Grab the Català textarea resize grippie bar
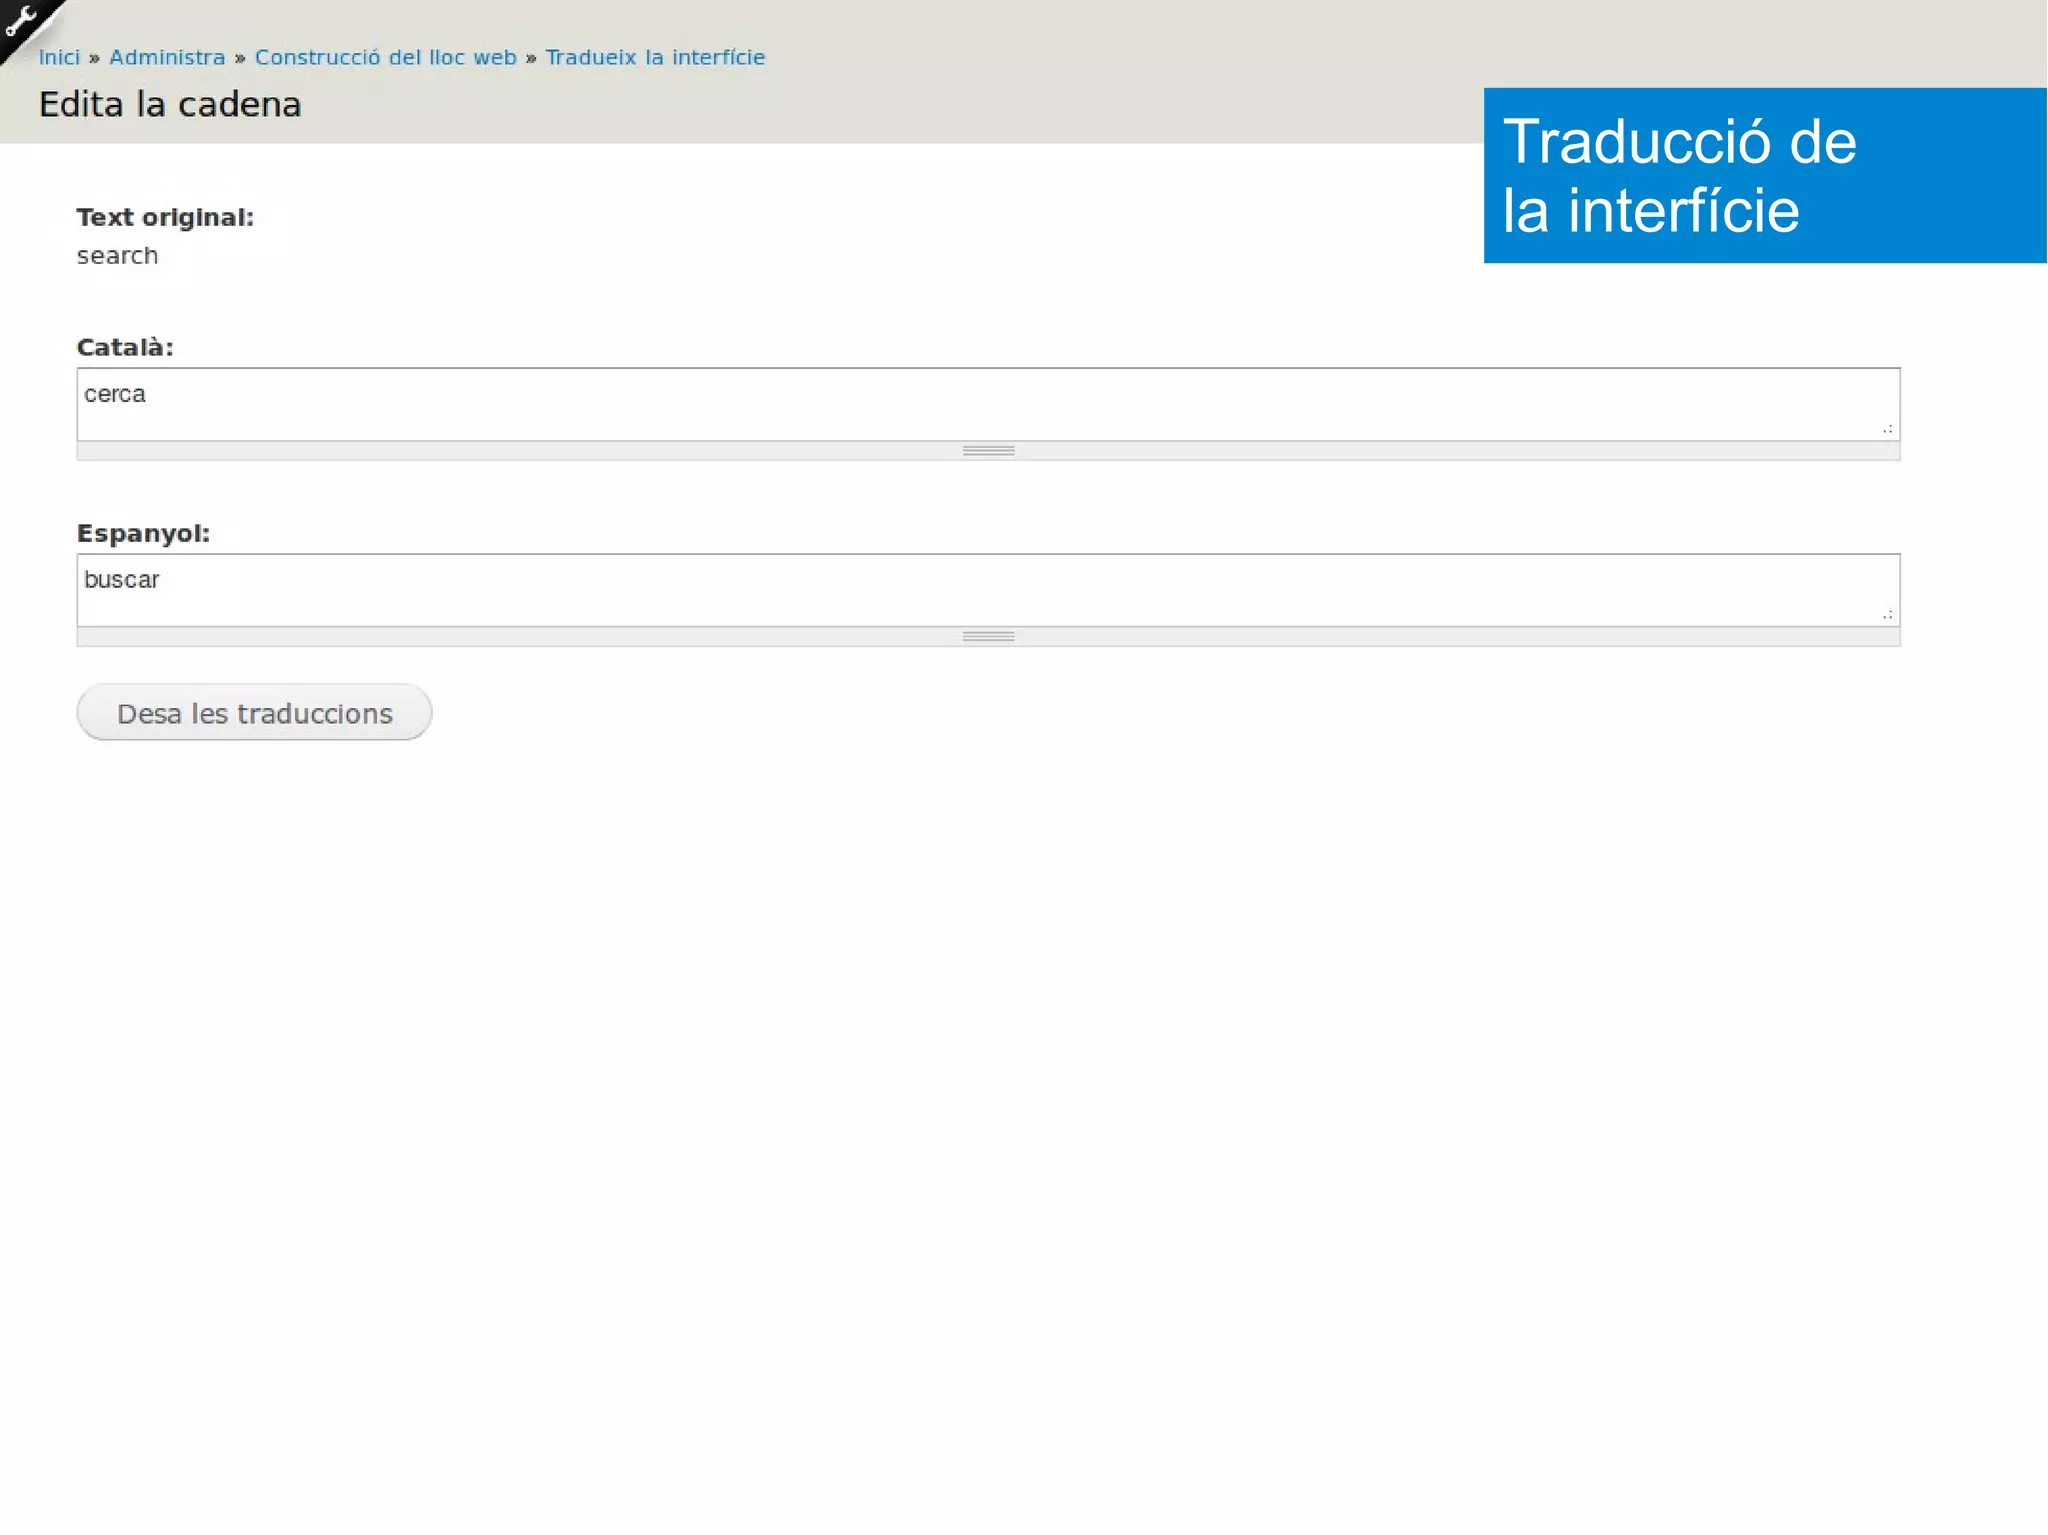 click(988, 451)
